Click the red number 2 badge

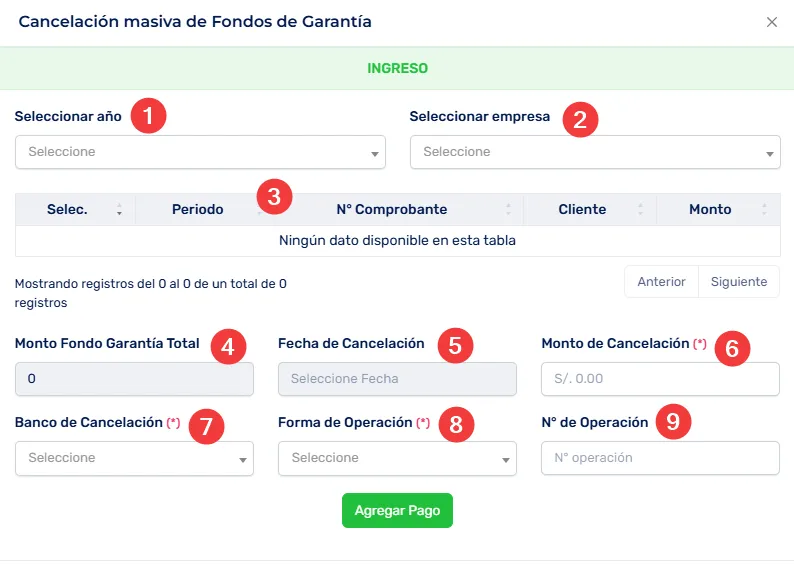point(579,120)
